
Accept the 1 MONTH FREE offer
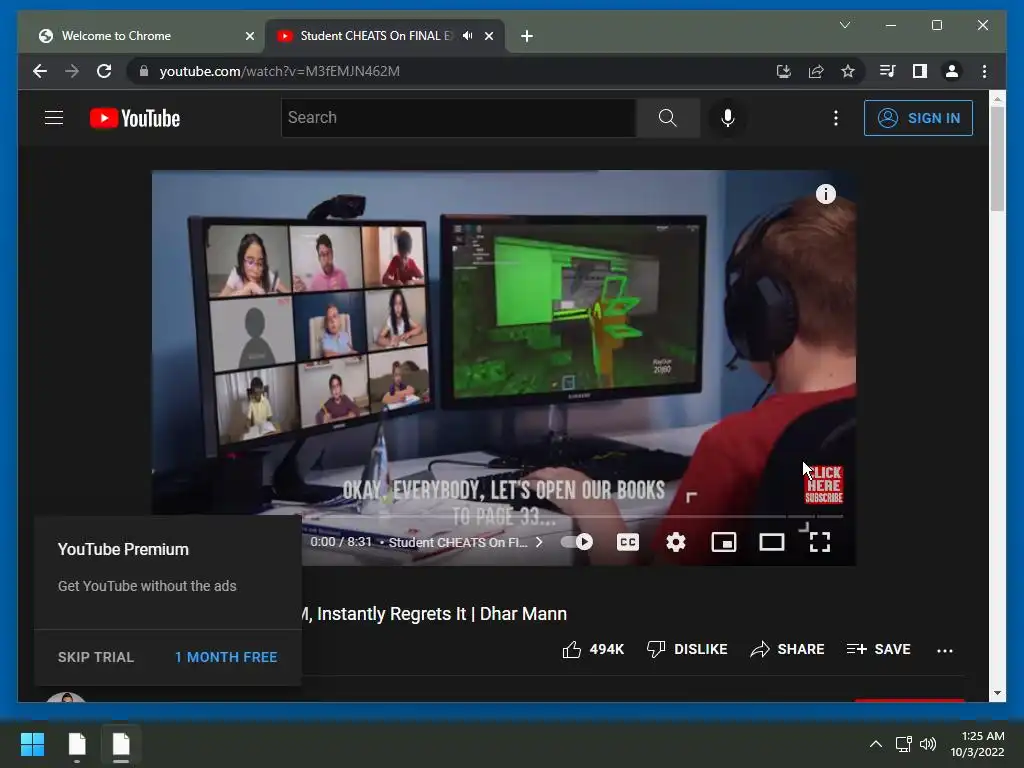[x=226, y=657]
